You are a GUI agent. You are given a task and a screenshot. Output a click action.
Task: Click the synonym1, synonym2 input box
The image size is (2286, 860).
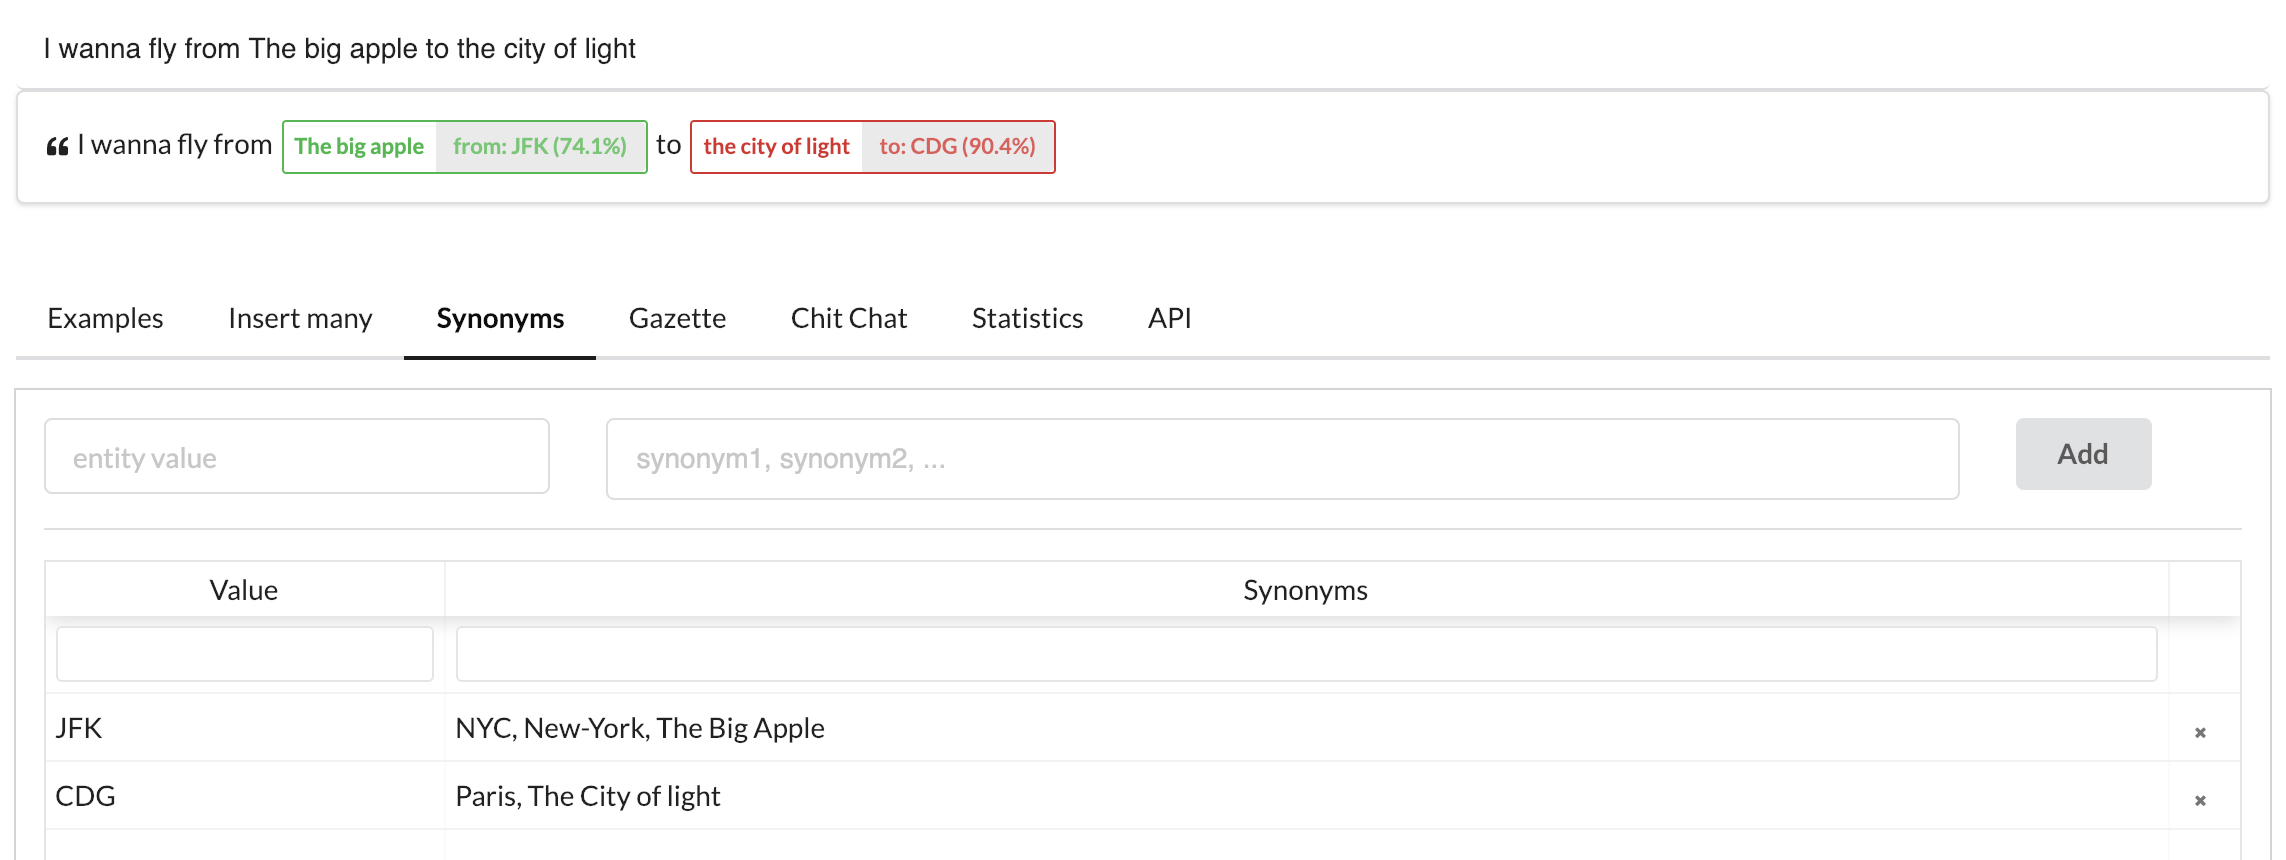(x=1281, y=459)
